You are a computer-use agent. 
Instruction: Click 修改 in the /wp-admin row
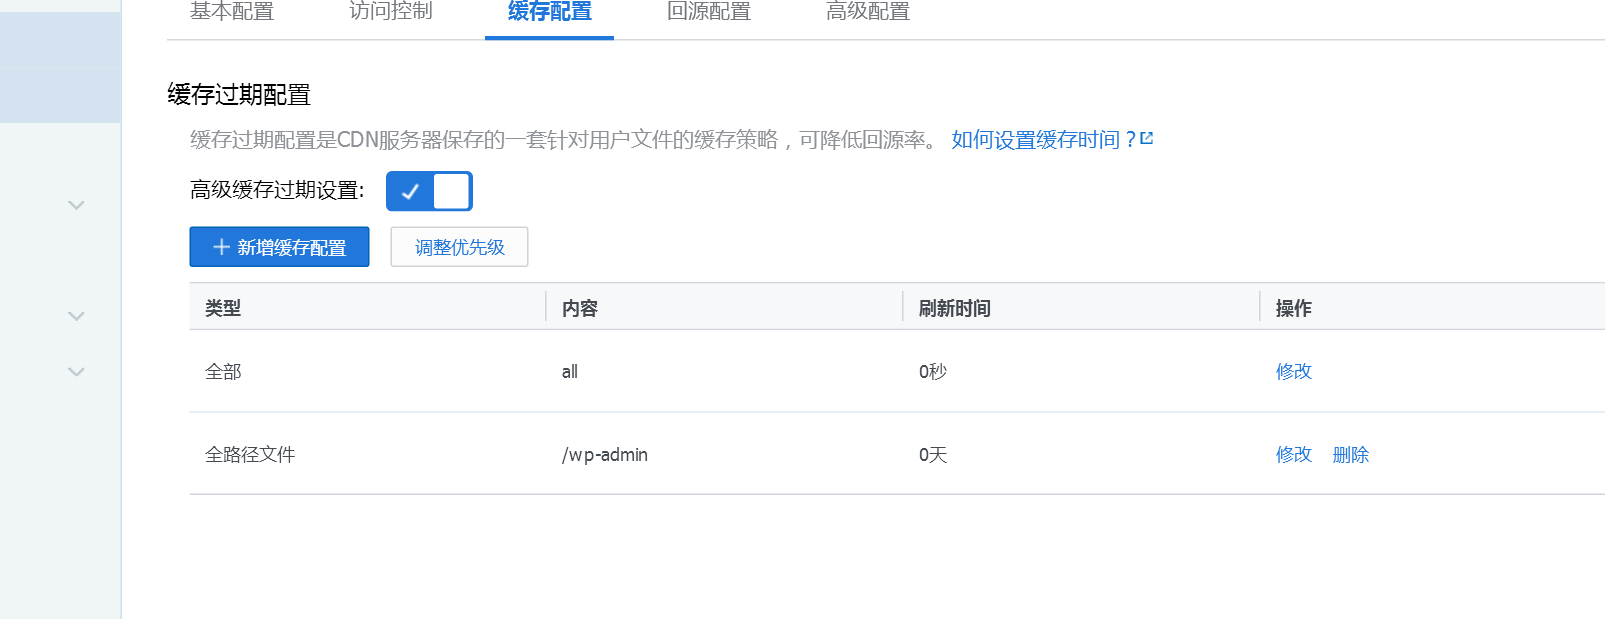click(x=1293, y=454)
